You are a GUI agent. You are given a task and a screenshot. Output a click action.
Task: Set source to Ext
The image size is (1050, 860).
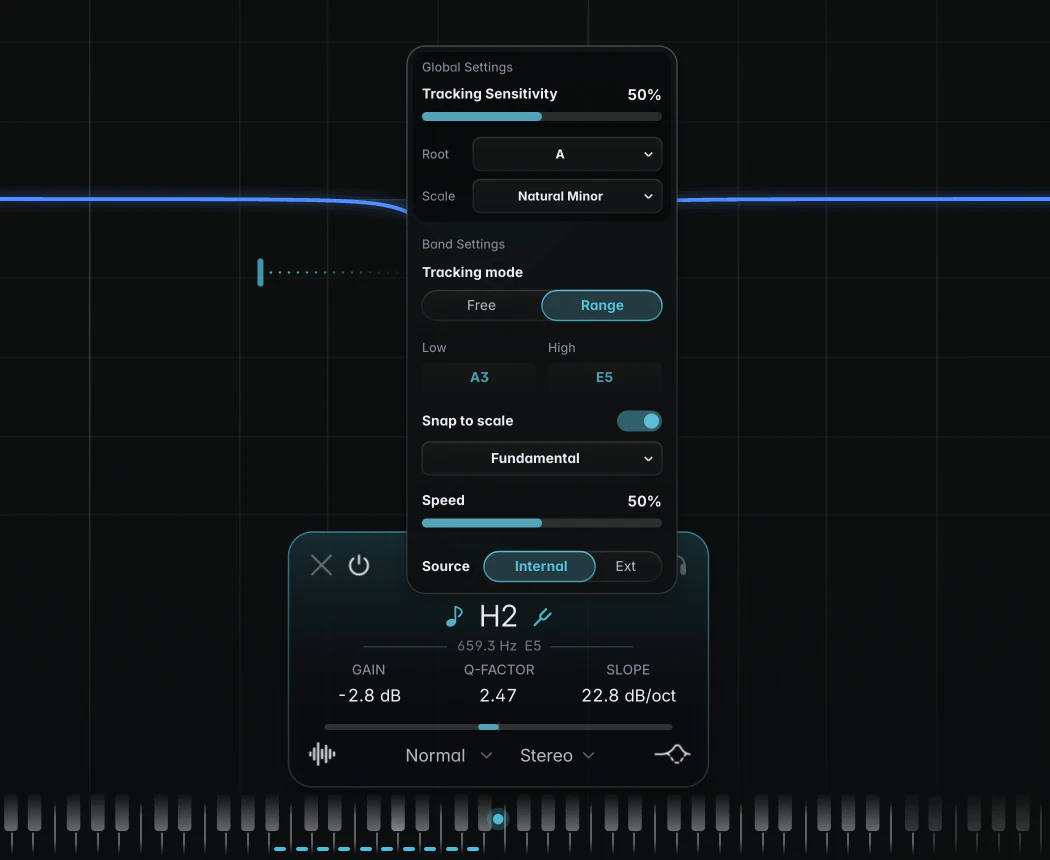[x=625, y=567]
